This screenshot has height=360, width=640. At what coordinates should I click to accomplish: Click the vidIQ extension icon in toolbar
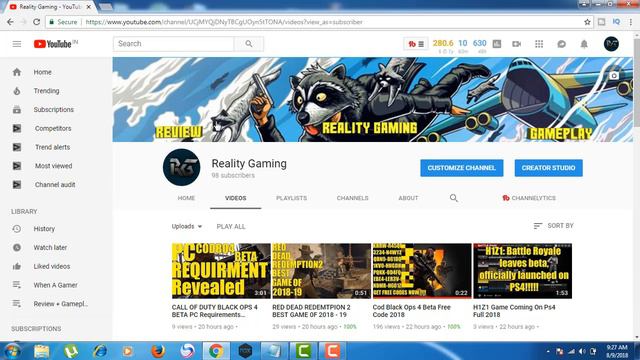[x=616, y=22]
